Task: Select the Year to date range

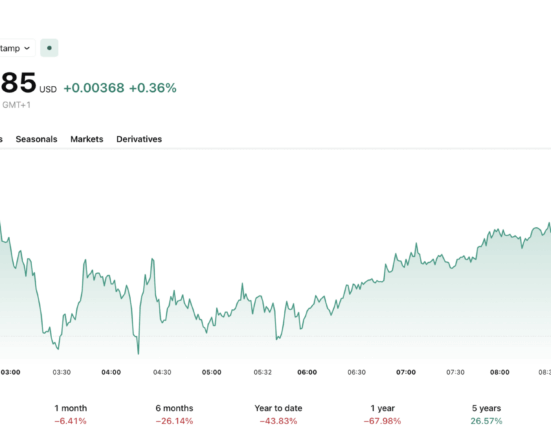Action: click(x=278, y=414)
